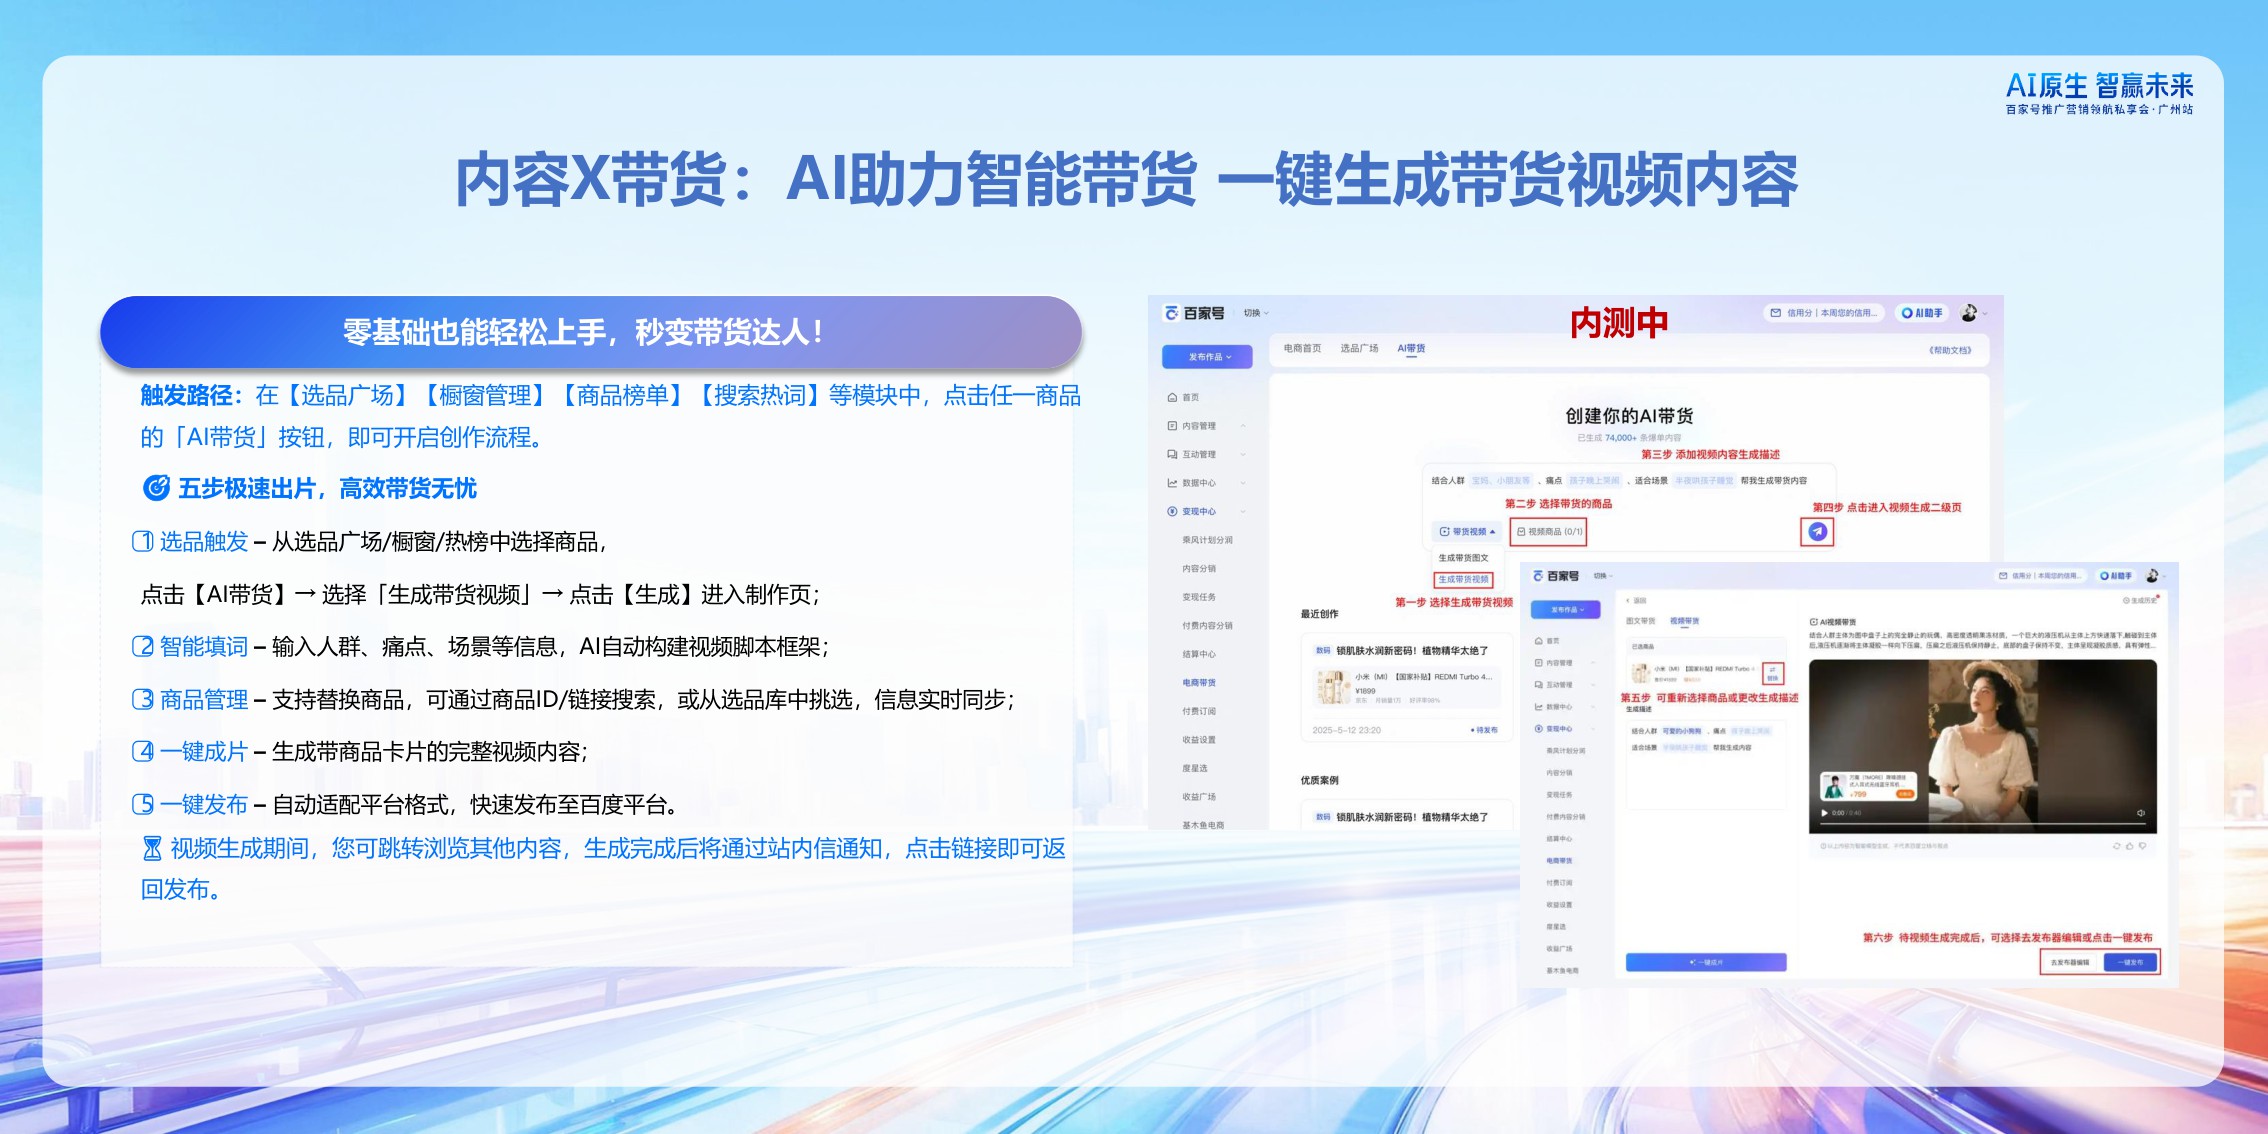Screen dimensions: 2268x1134
Task: Select the 视频带货 tab
Action: tap(1685, 621)
